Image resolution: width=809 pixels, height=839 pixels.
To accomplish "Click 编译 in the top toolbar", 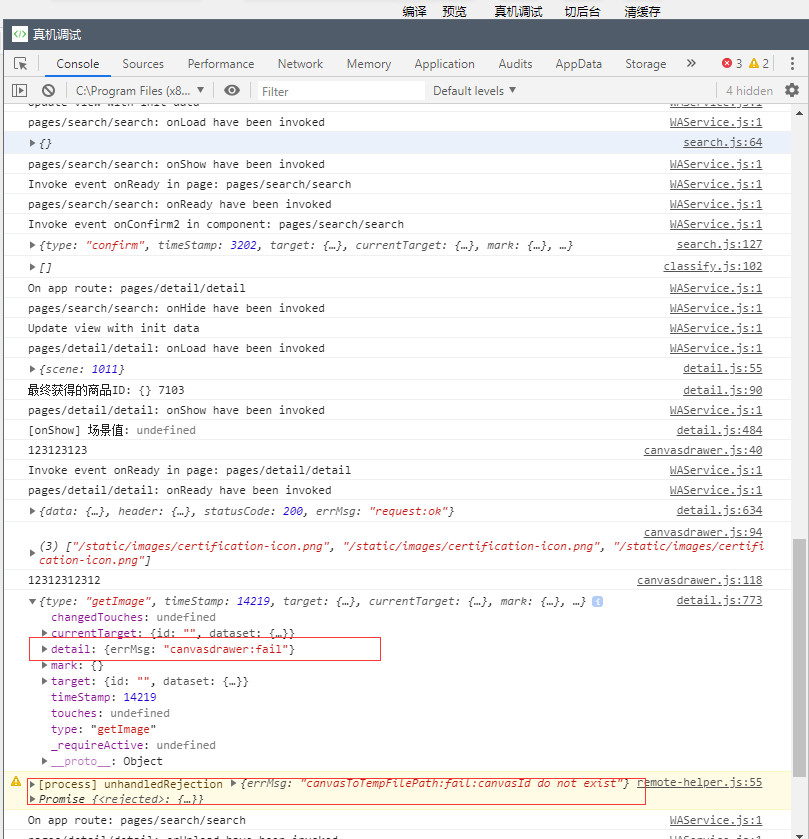I will click(414, 11).
